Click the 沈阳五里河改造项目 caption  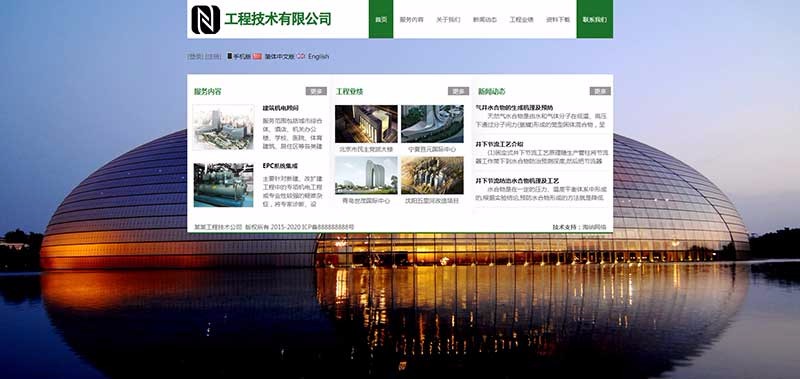tap(433, 201)
